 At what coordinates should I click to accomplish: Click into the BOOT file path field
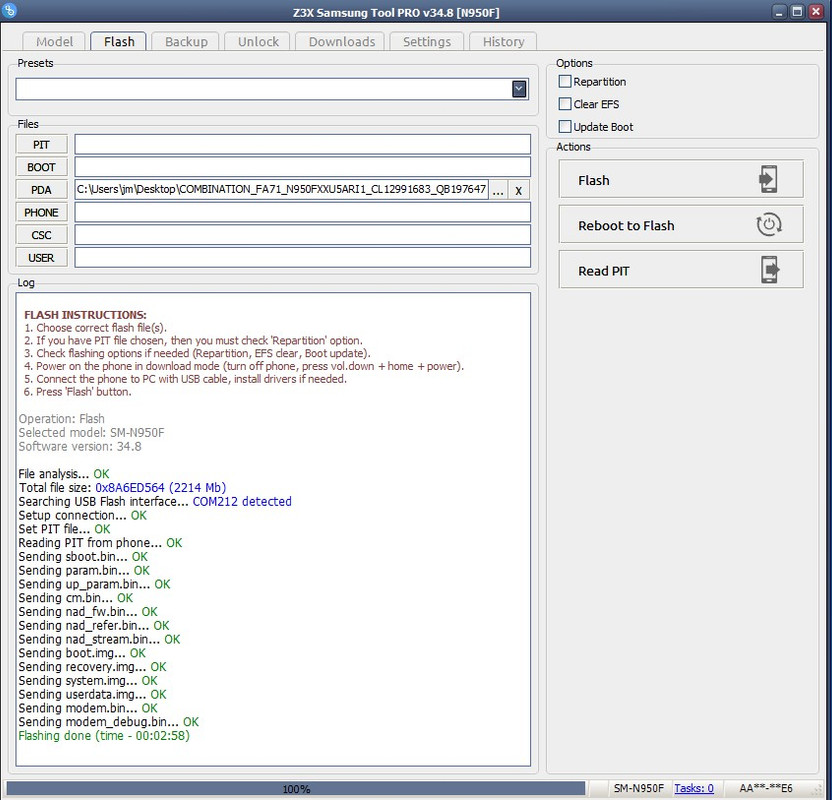[x=302, y=167]
